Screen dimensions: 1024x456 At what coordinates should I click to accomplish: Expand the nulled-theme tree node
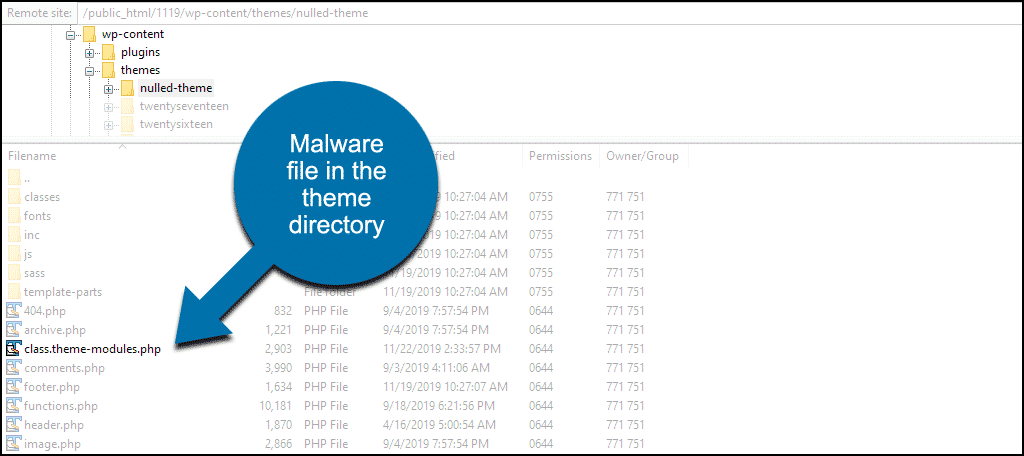[108, 89]
